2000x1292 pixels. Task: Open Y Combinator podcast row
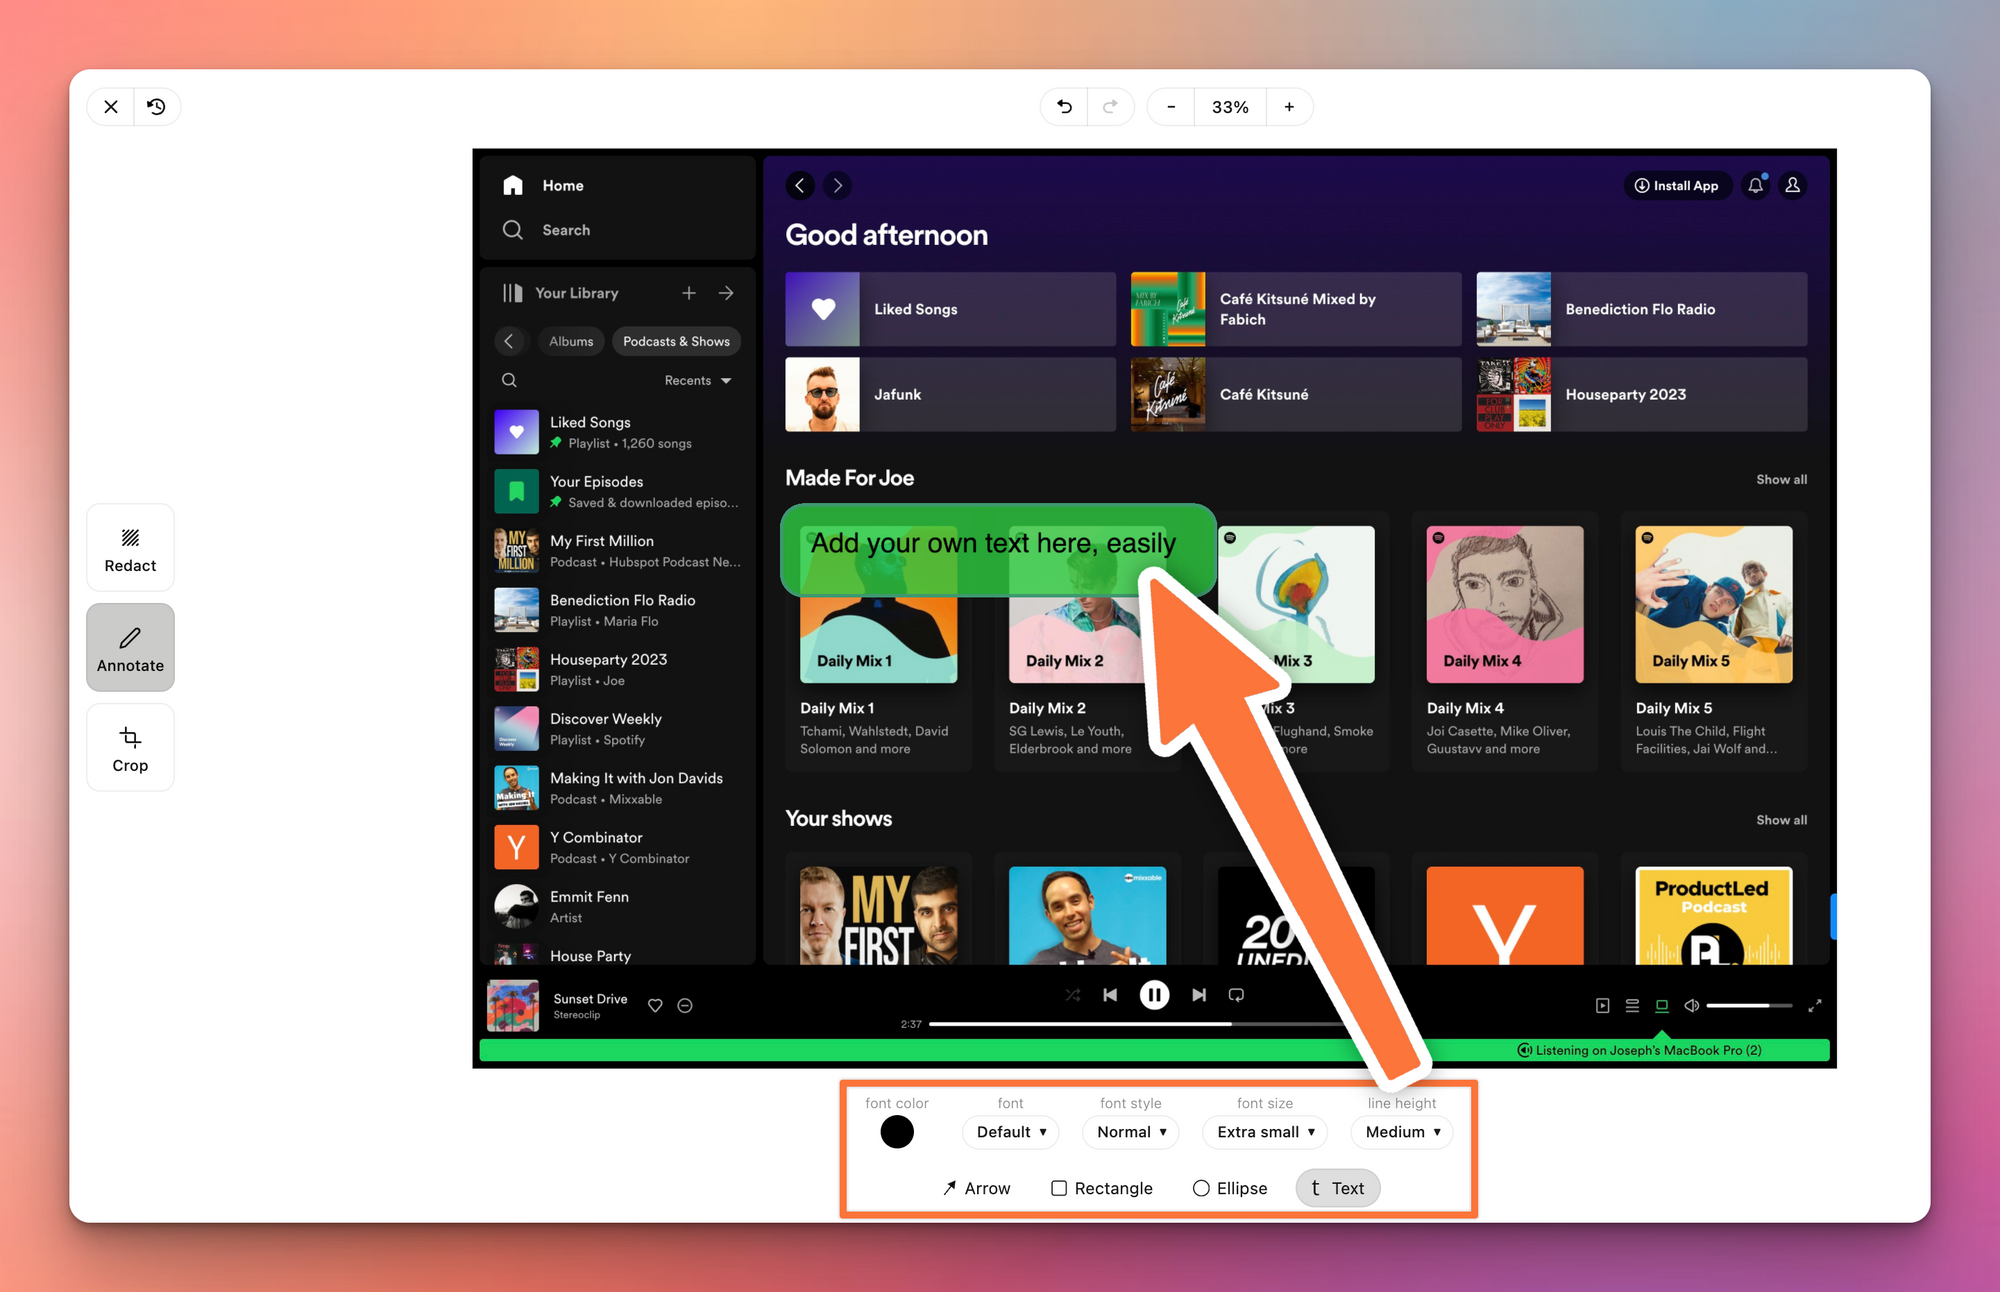pyautogui.click(x=618, y=847)
